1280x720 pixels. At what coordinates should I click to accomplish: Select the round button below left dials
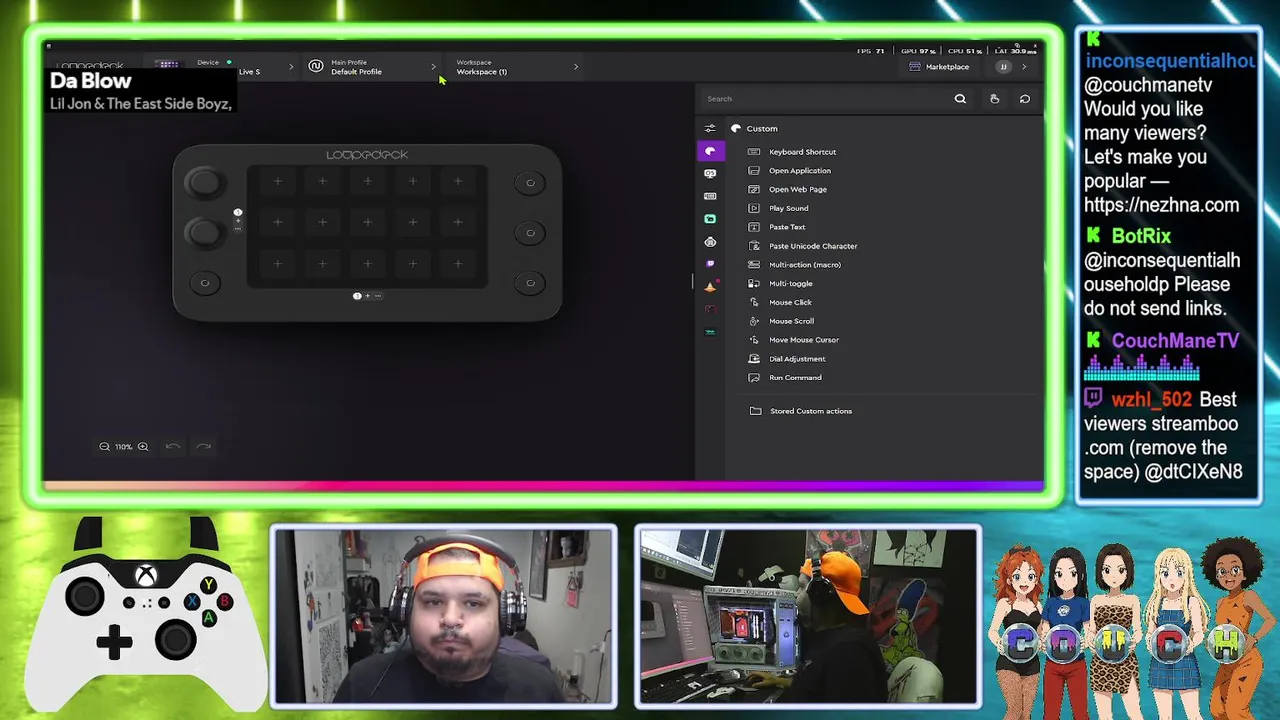(205, 283)
